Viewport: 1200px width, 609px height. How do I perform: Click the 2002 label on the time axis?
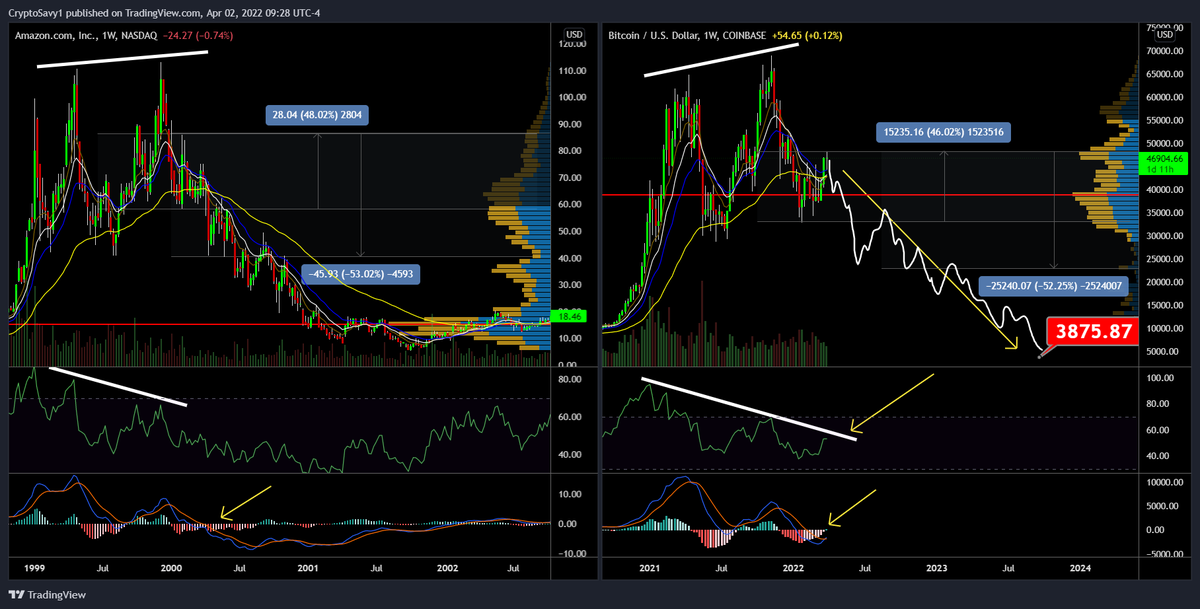(x=447, y=567)
